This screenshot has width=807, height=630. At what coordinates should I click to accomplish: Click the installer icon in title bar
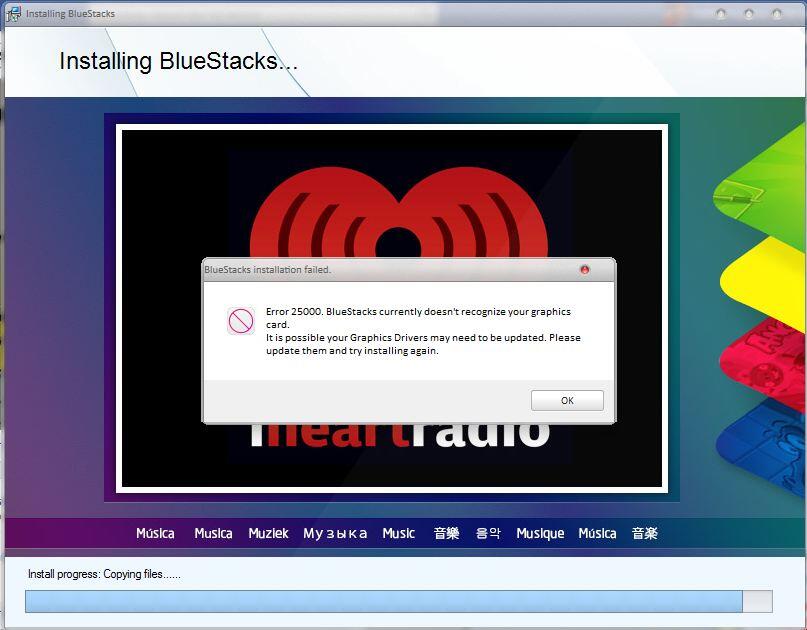[13, 14]
